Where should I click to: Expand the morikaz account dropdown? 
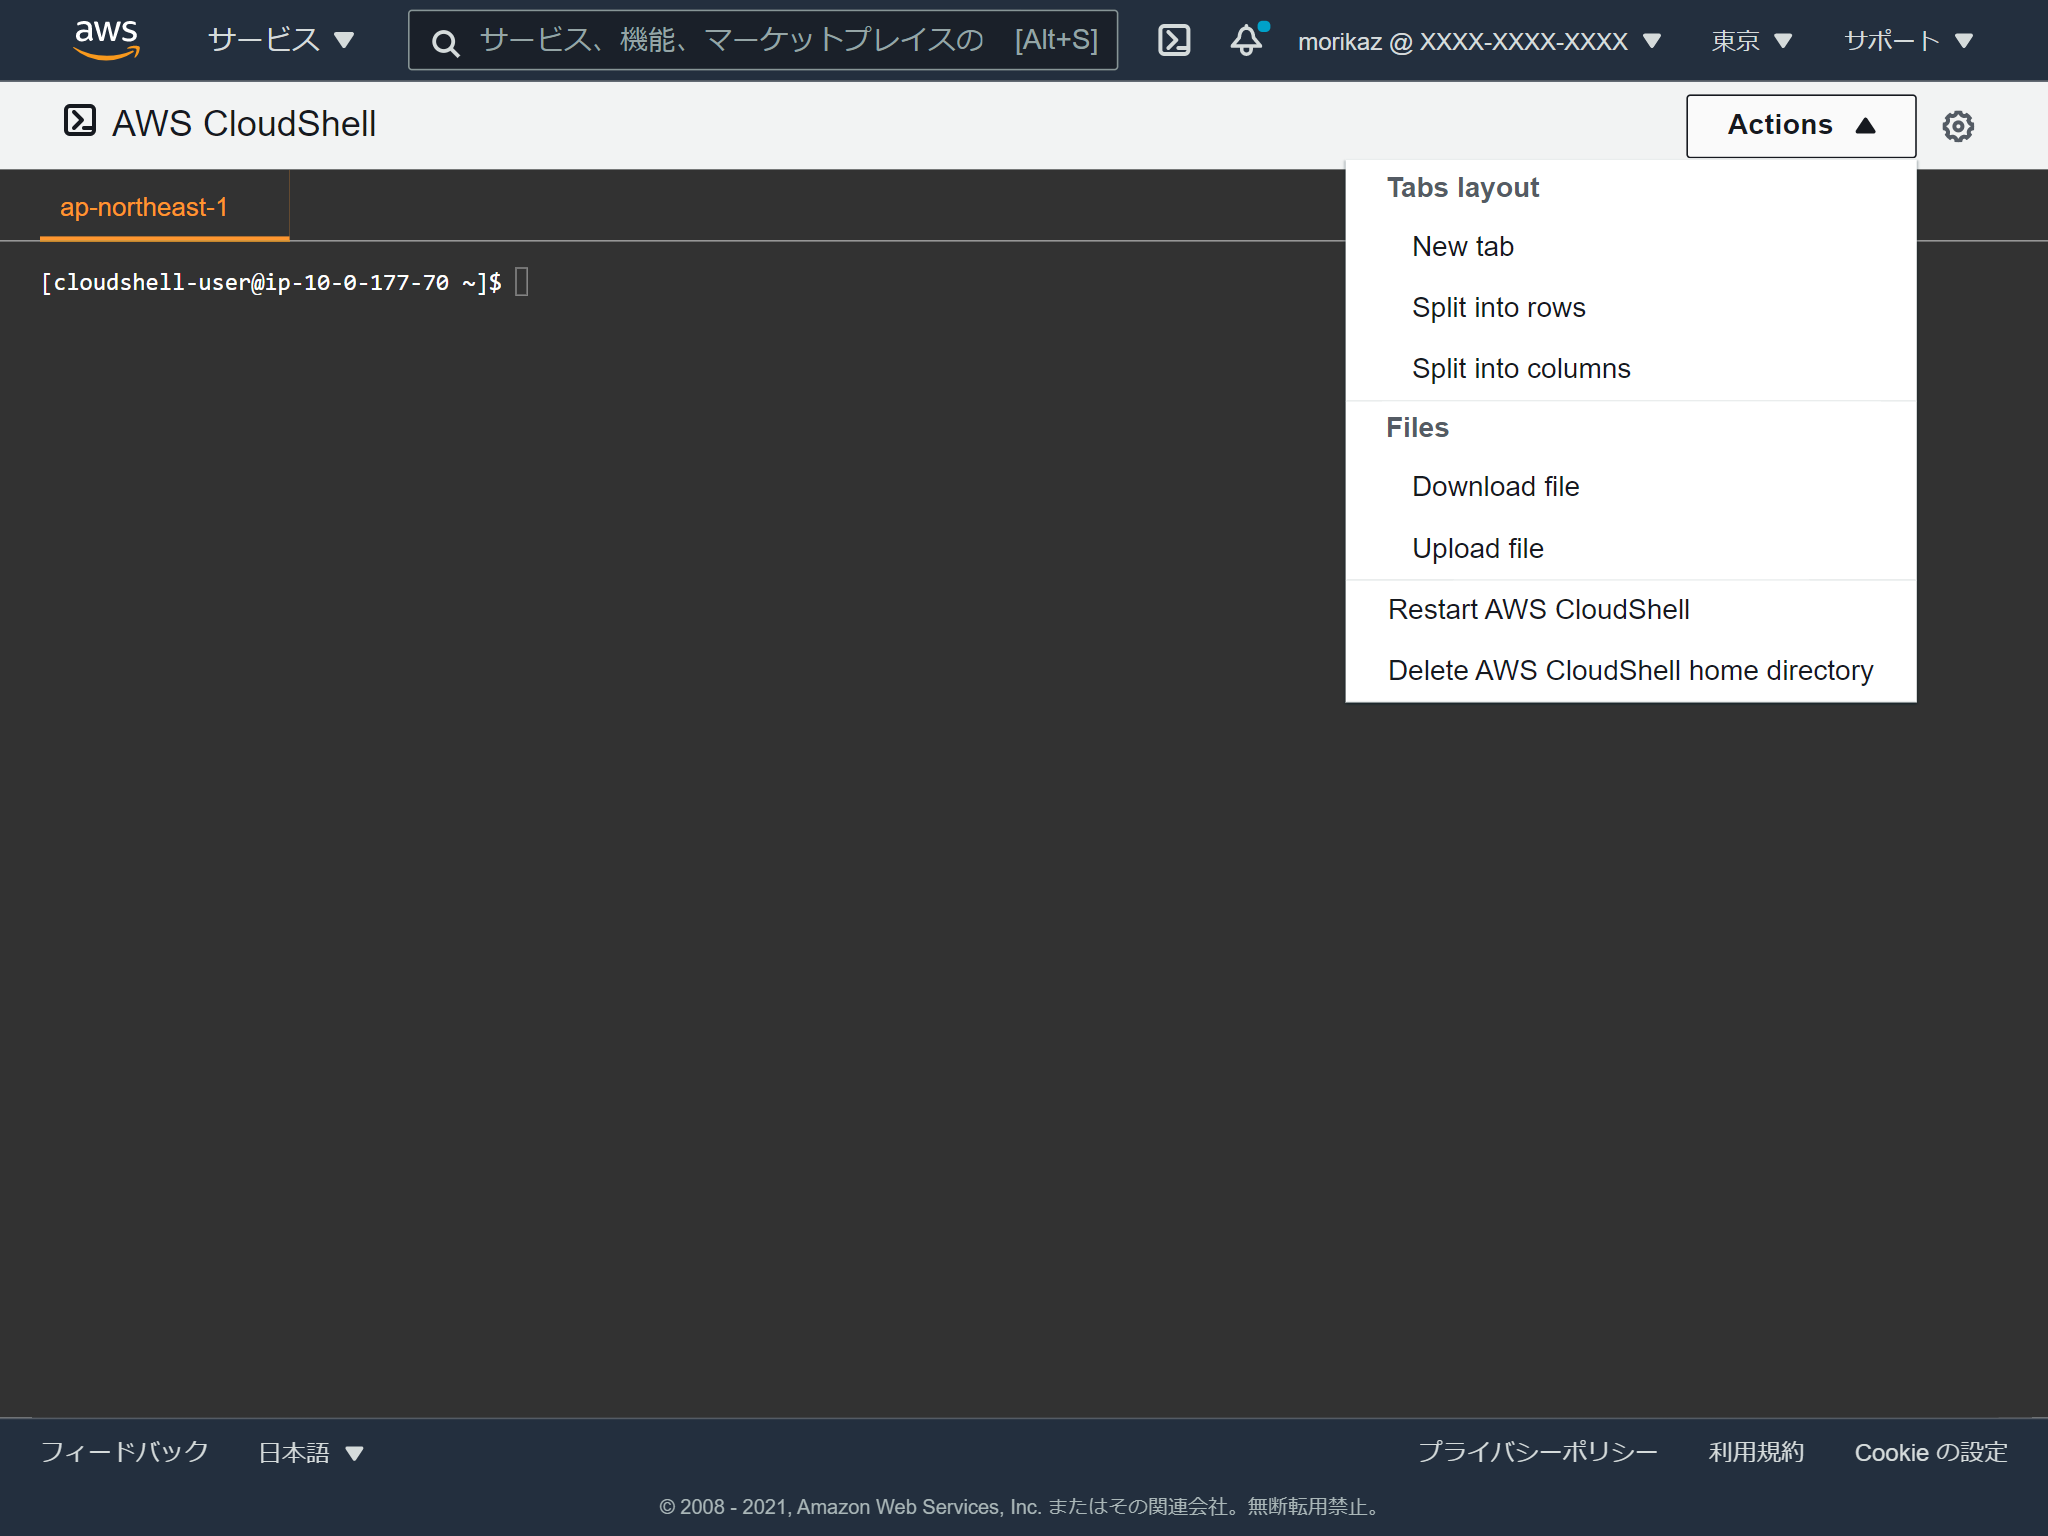(1475, 41)
